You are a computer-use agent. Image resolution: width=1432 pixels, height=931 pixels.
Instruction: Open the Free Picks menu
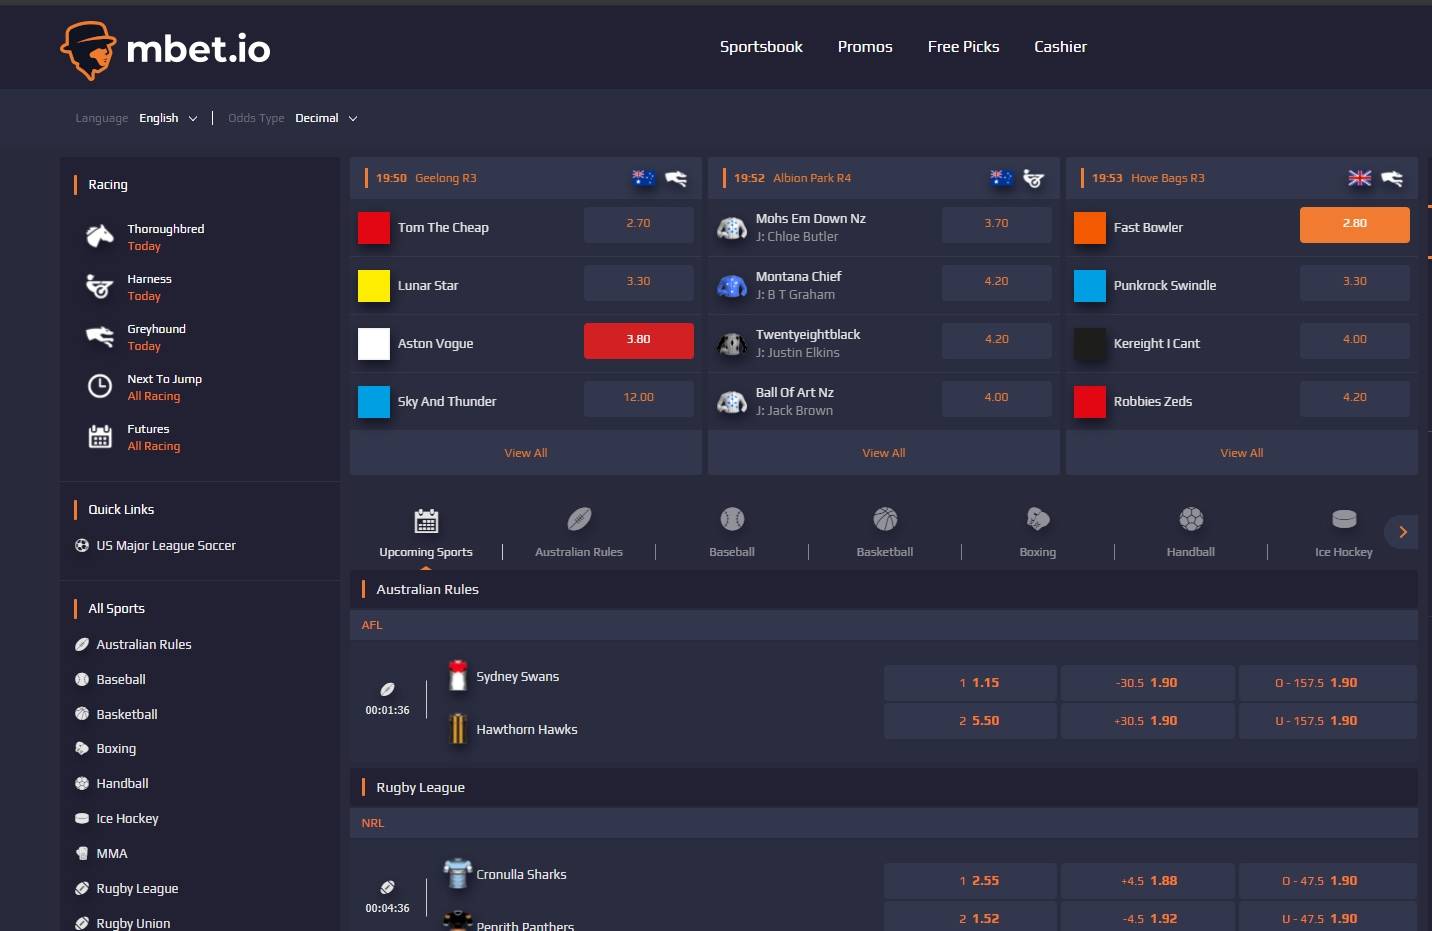click(x=963, y=47)
